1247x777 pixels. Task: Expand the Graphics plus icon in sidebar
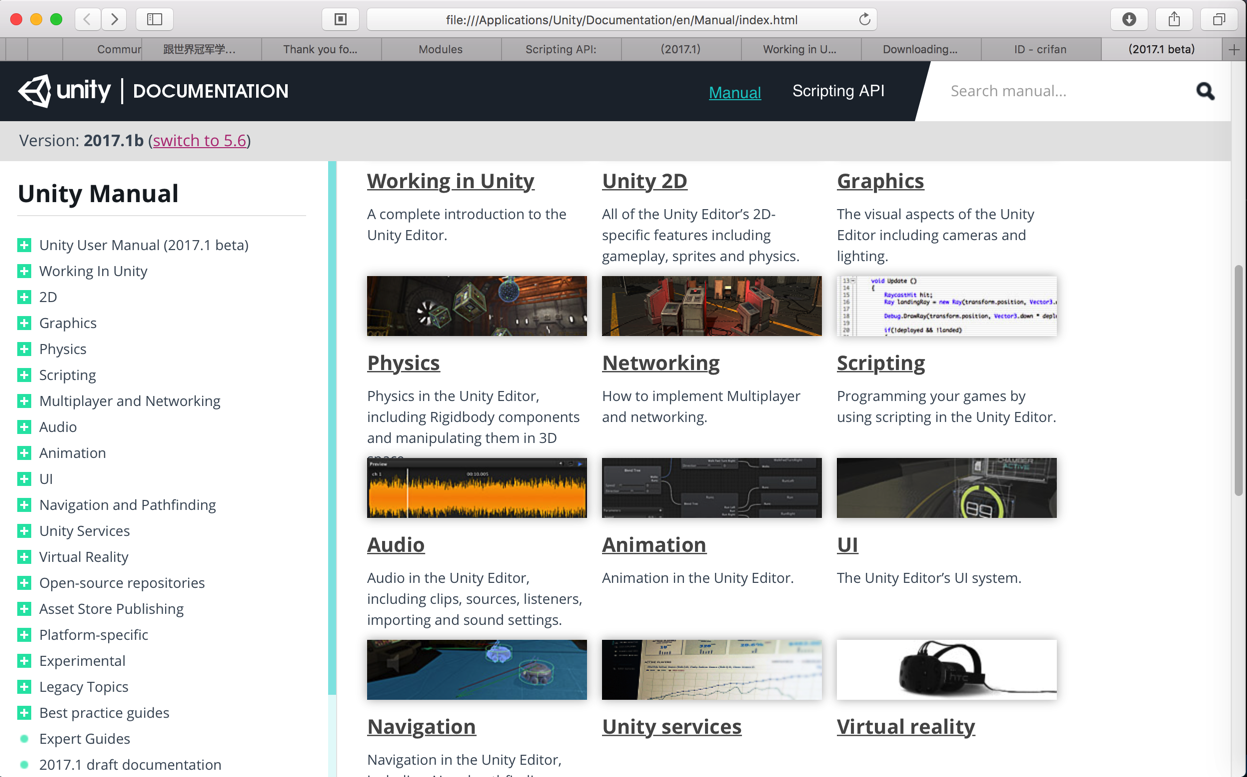(24, 323)
